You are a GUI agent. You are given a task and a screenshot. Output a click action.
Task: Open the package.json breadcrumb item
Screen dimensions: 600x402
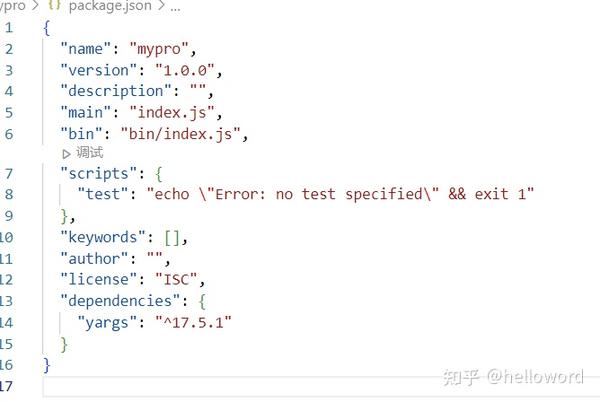[x=110, y=5]
